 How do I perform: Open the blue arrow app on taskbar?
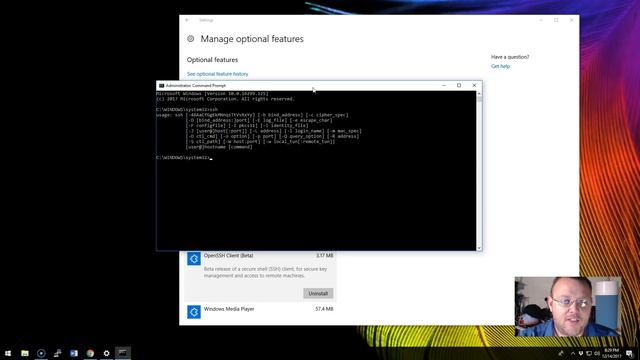pos(74,353)
